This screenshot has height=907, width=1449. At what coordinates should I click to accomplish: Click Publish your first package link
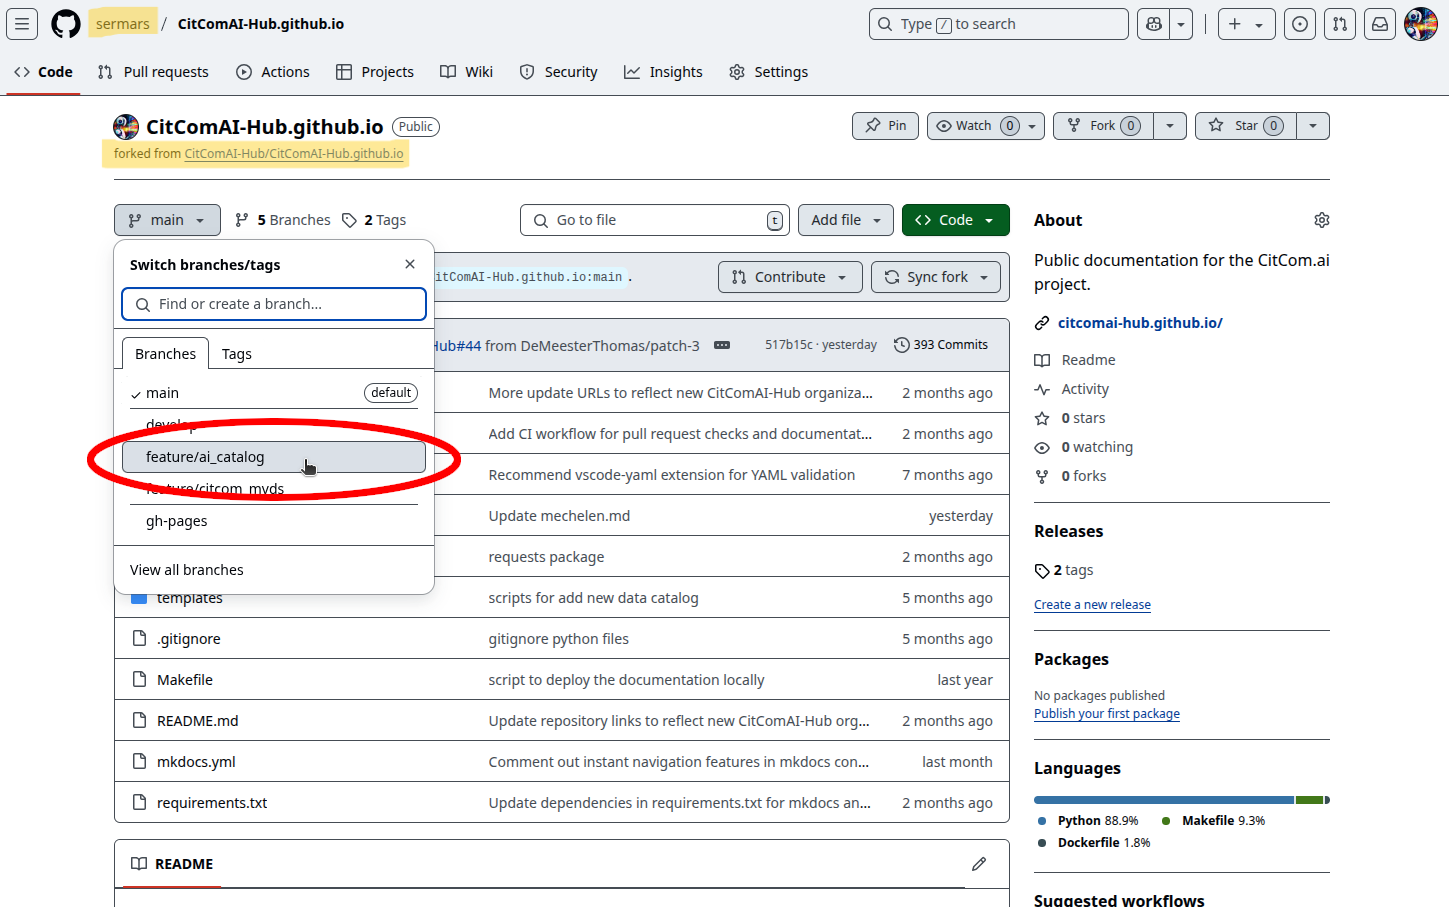pos(1107,714)
